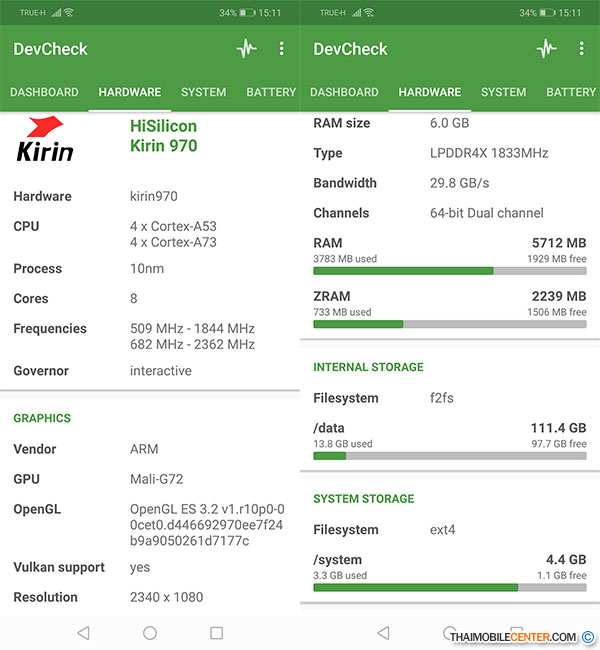Tap the Vendor value ARM
This screenshot has height=650, width=600.
coord(144,449)
